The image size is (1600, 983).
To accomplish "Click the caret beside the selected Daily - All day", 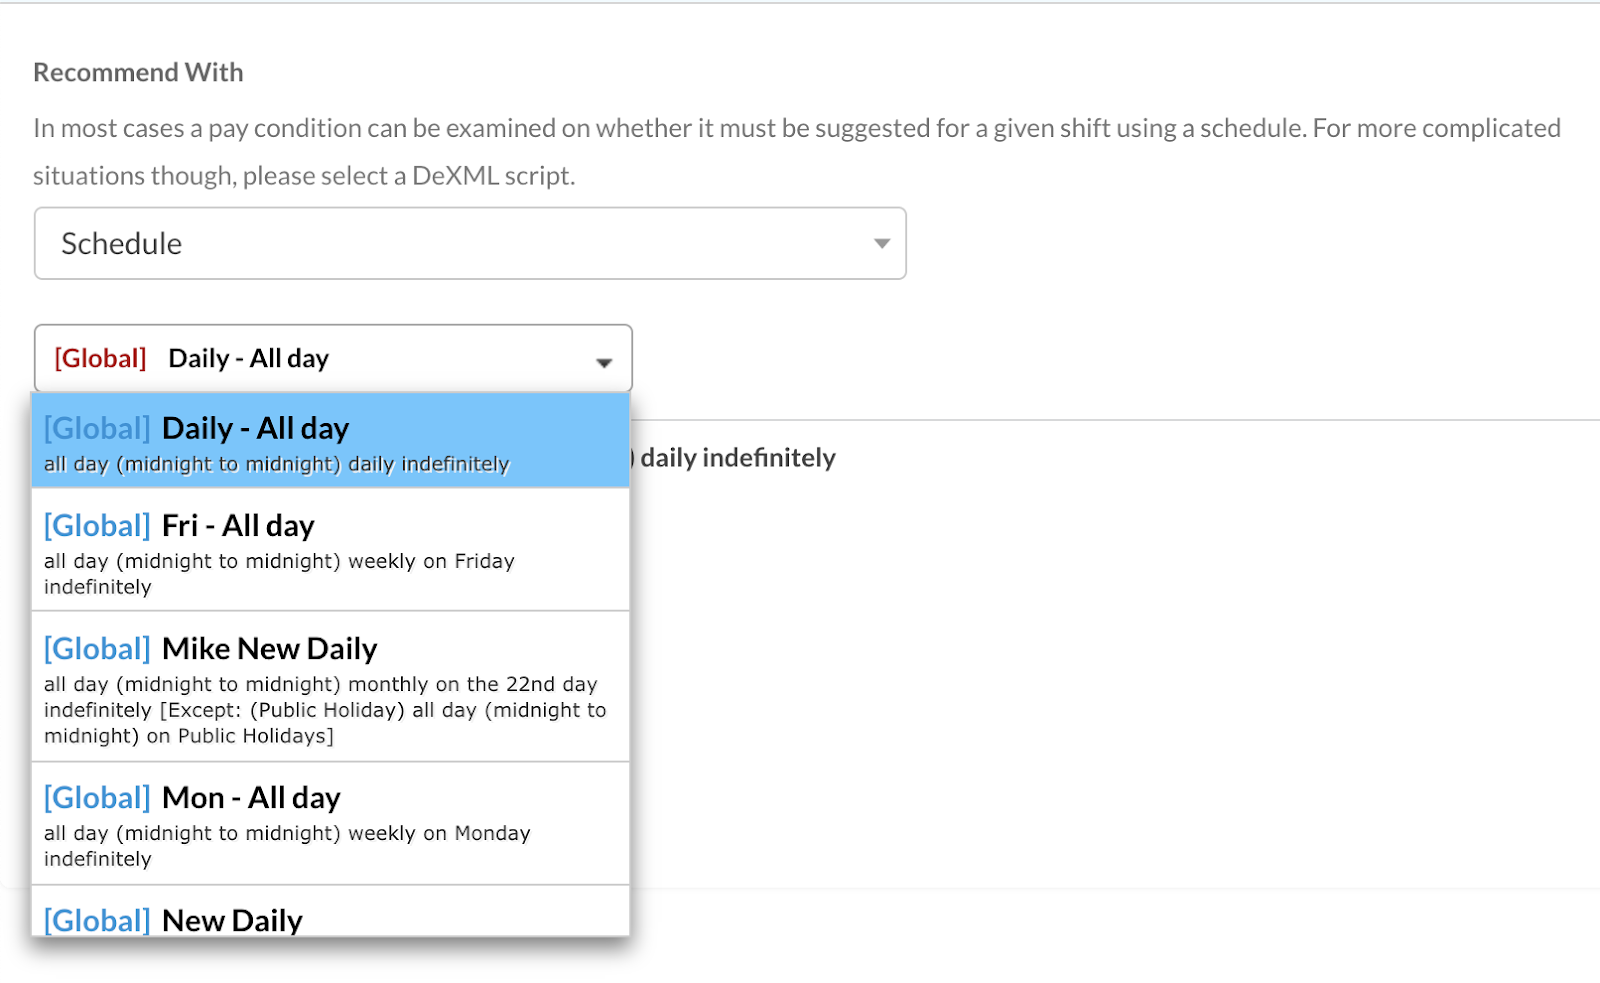I will pos(604,362).
